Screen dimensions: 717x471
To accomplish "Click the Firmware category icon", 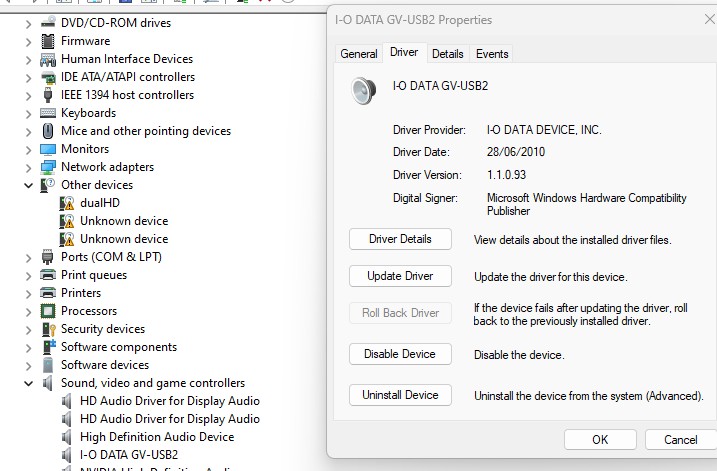I will click(x=48, y=41).
